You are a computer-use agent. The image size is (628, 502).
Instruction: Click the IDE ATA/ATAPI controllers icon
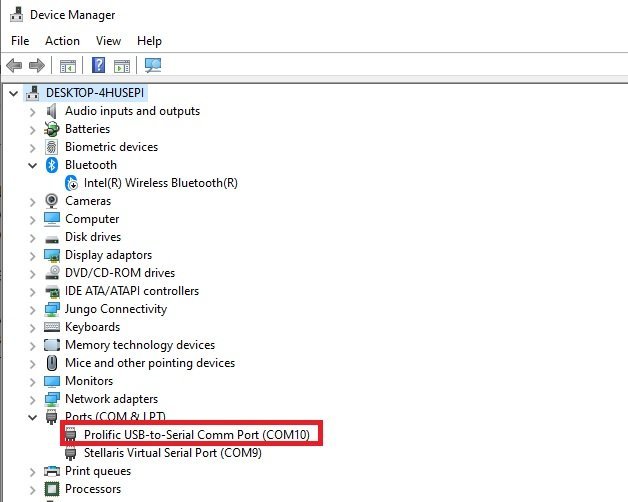coord(52,291)
